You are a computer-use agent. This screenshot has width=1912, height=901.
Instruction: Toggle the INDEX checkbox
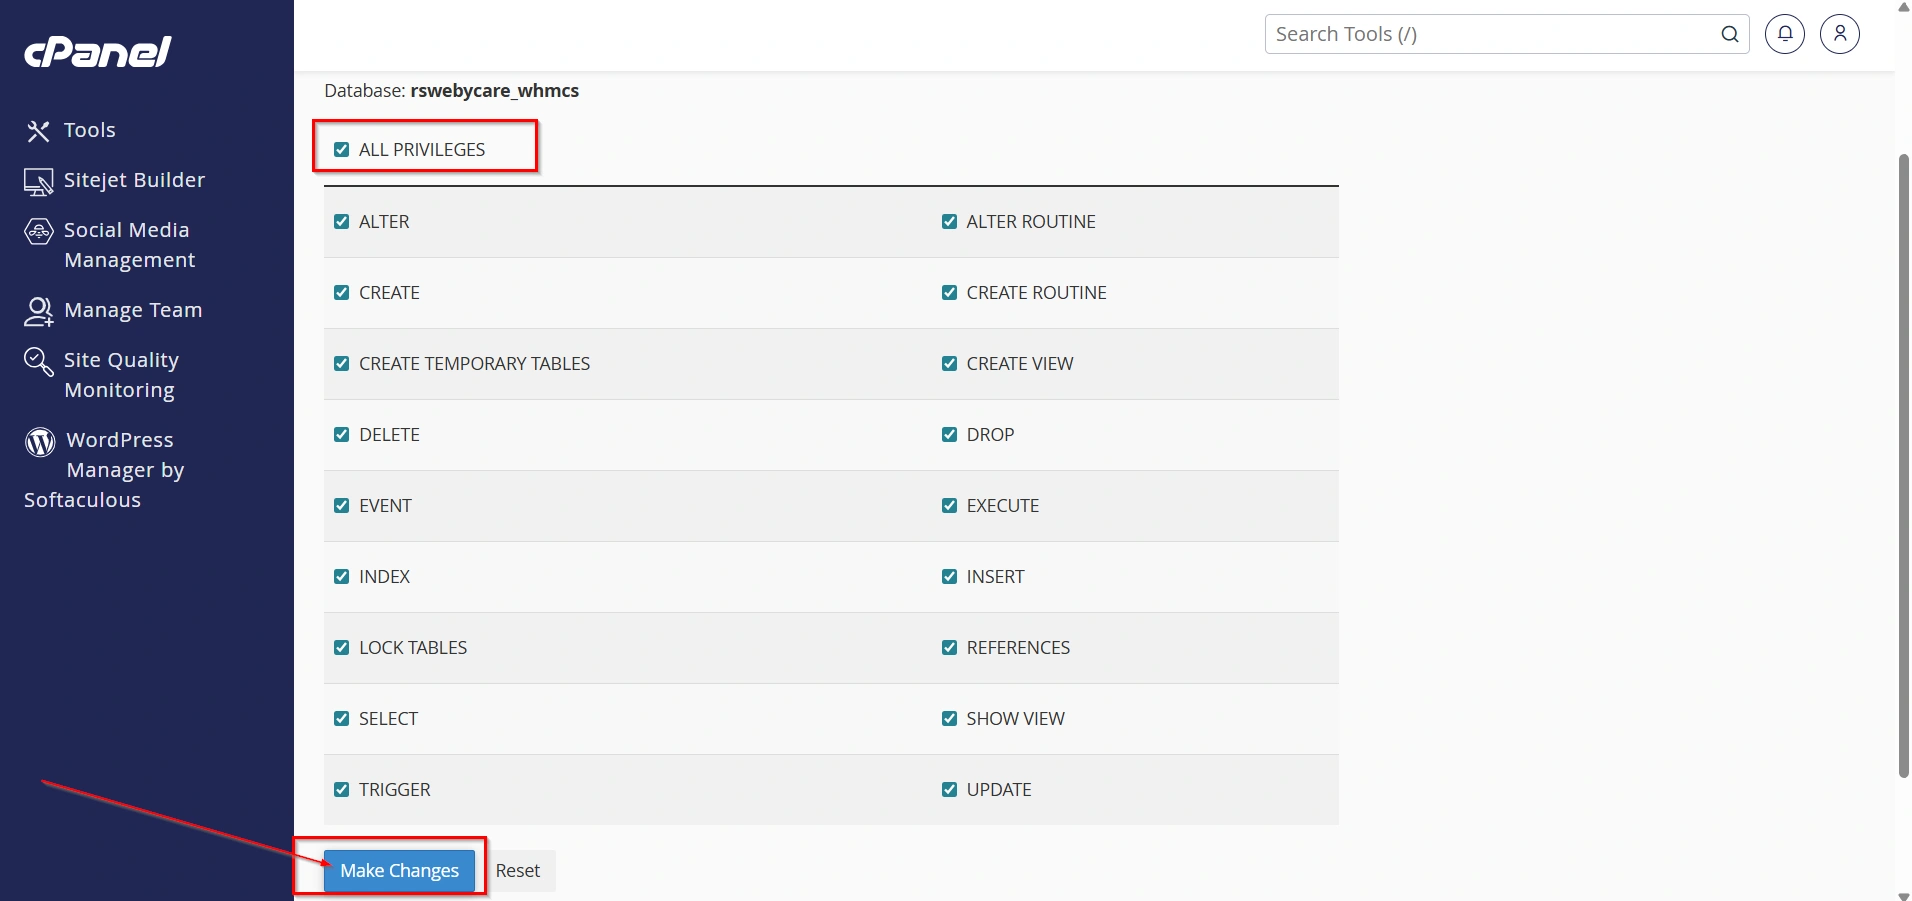pyautogui.click(x=341, y=577)
